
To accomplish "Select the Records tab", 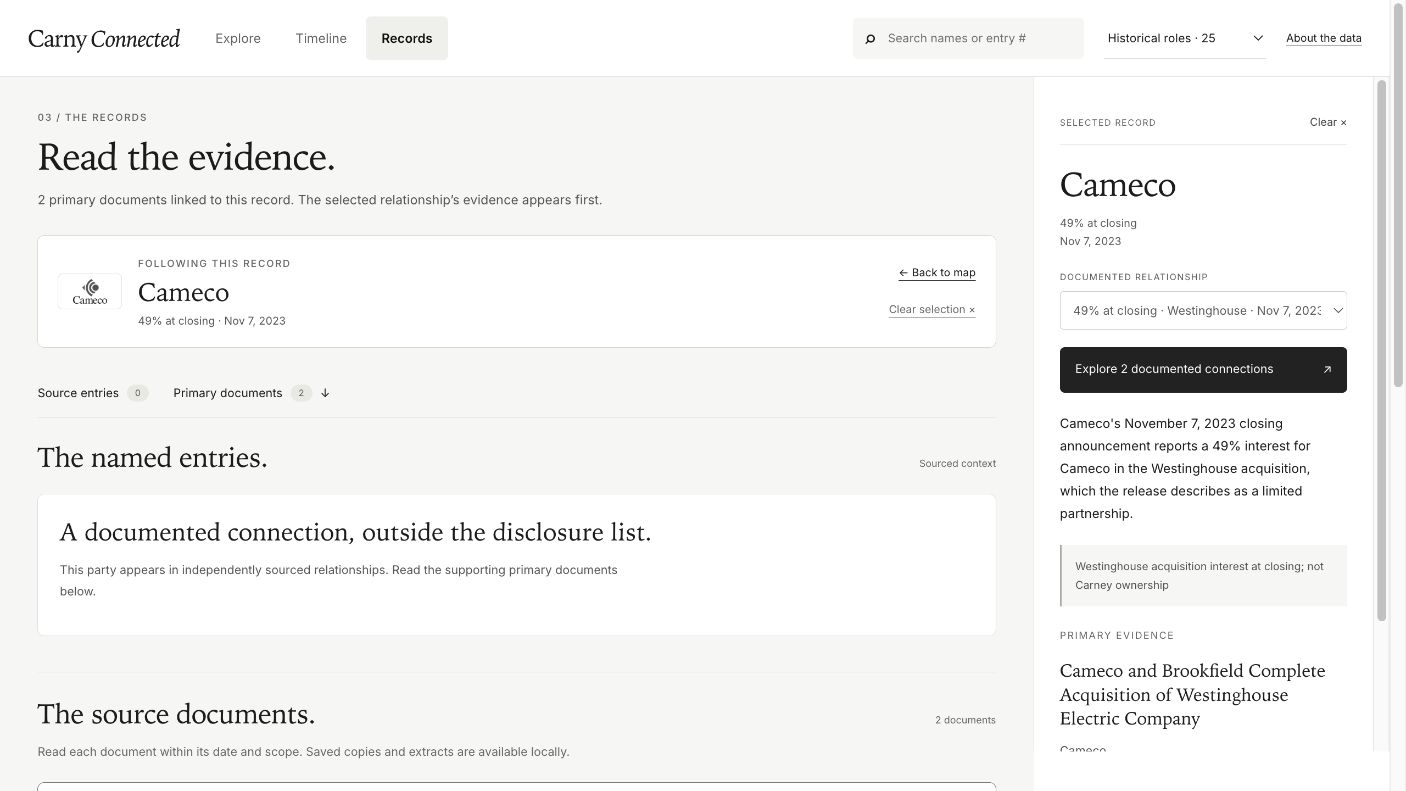I will [407, 38].
